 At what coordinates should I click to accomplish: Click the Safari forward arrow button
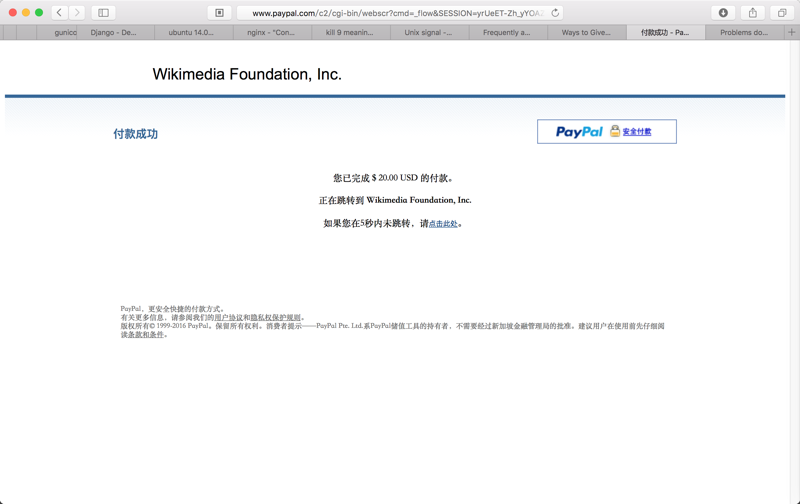(x=77, y=13)
